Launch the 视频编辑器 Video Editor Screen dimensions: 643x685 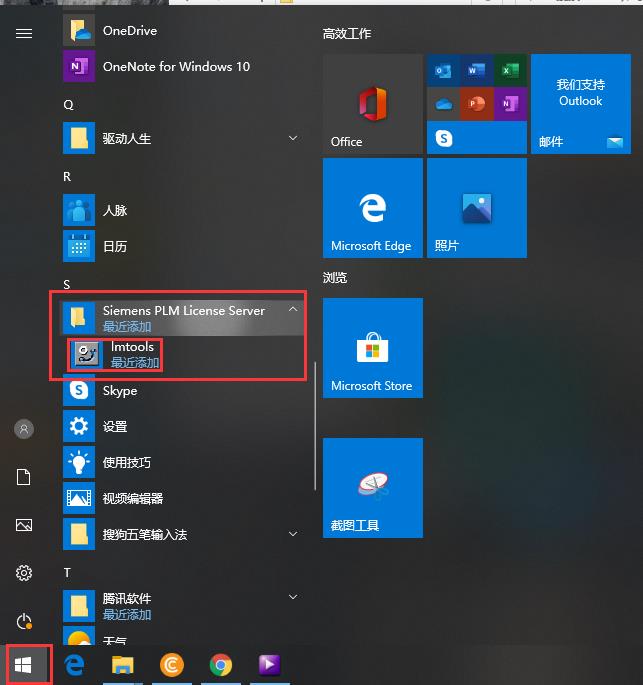pos(183,498)
